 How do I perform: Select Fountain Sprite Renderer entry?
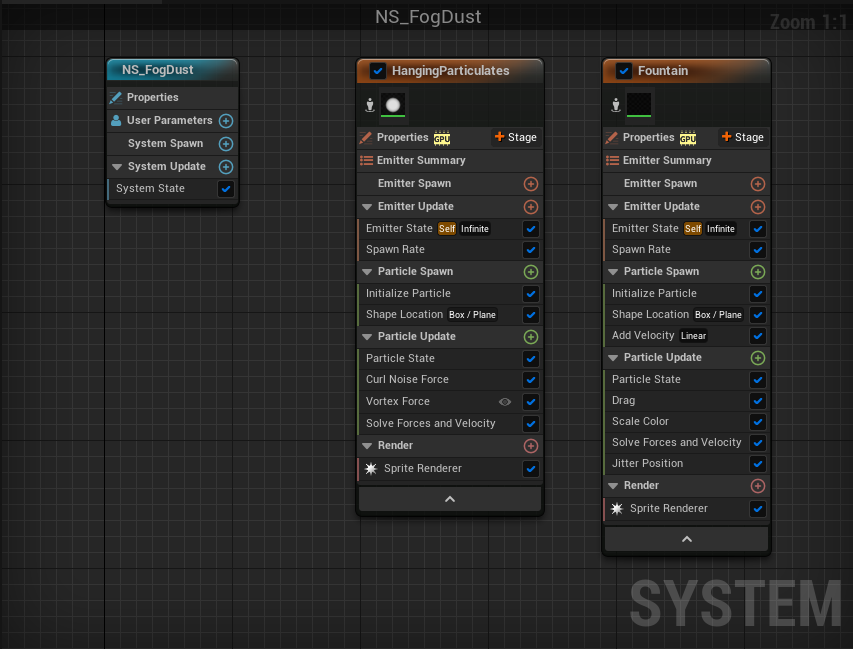point(668,509)
